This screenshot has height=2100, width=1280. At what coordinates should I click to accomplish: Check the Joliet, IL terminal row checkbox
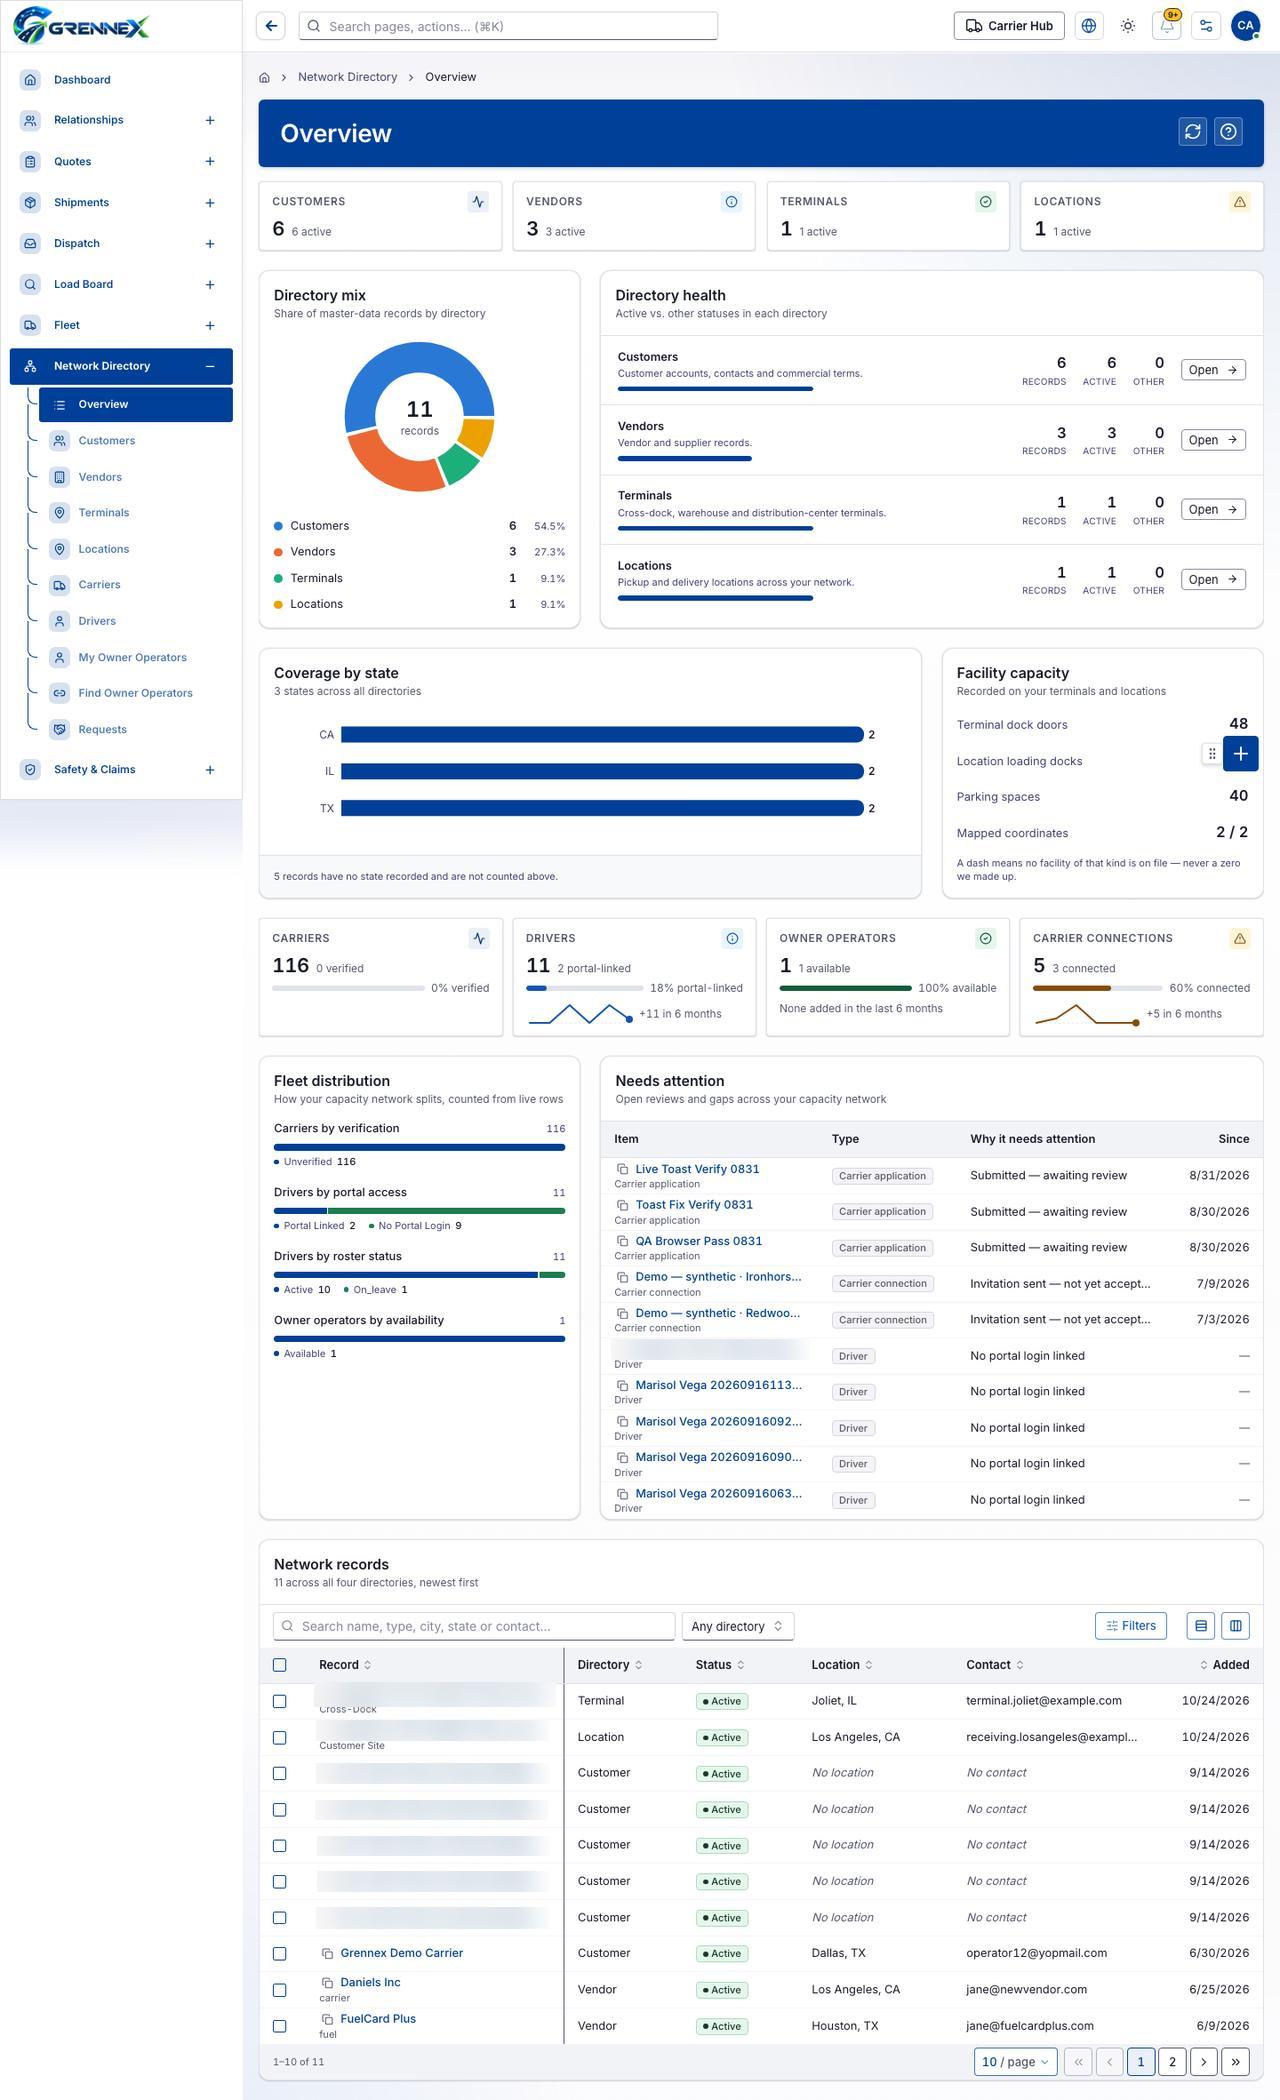pyautogui.click(x=280, y=1701)
